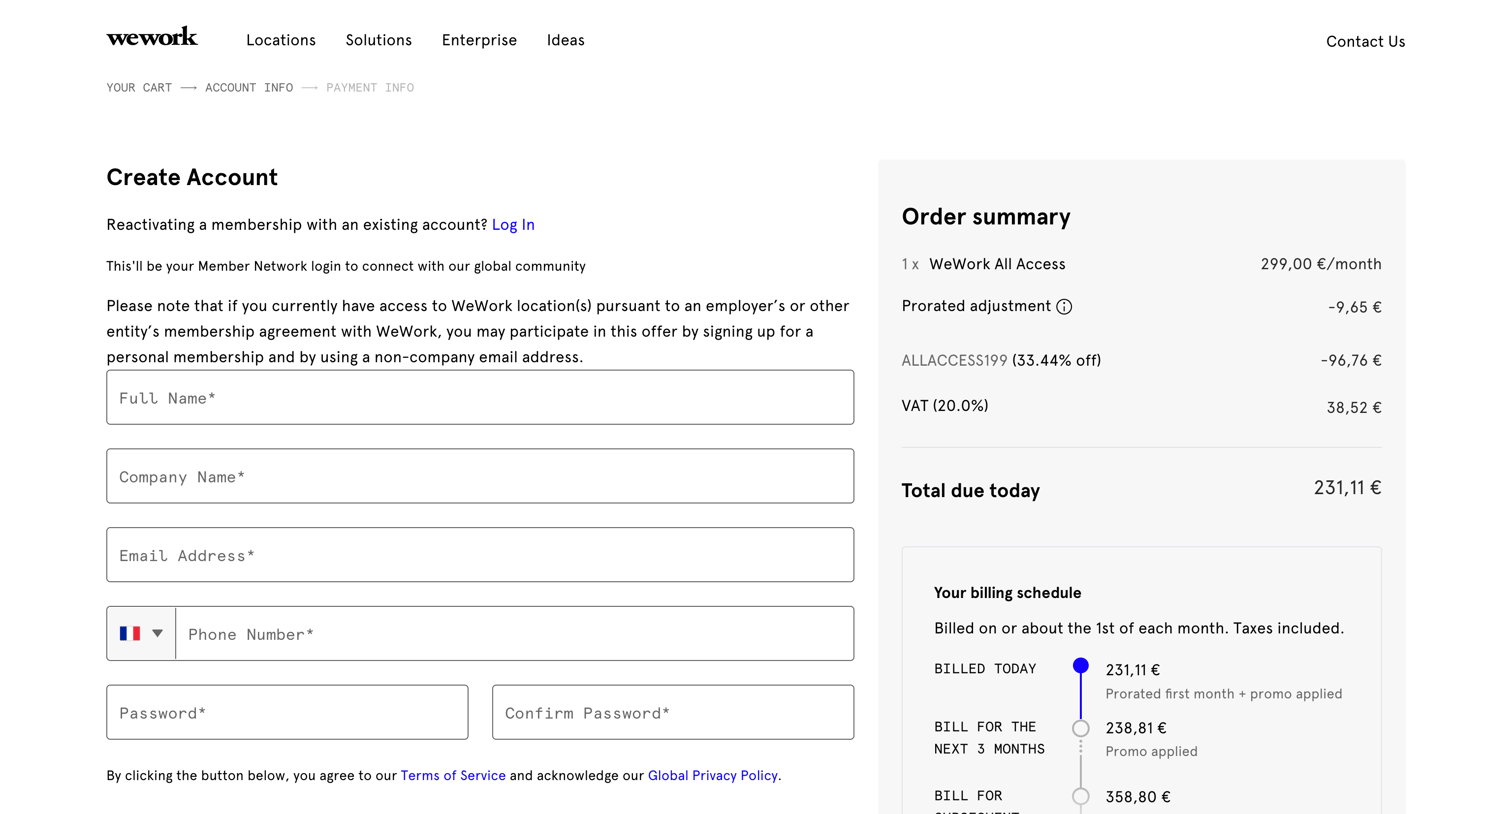Viewport: 1512px width, 814px height.
Task: Click the WeWork All Access line item
Action: coord(997,264)
